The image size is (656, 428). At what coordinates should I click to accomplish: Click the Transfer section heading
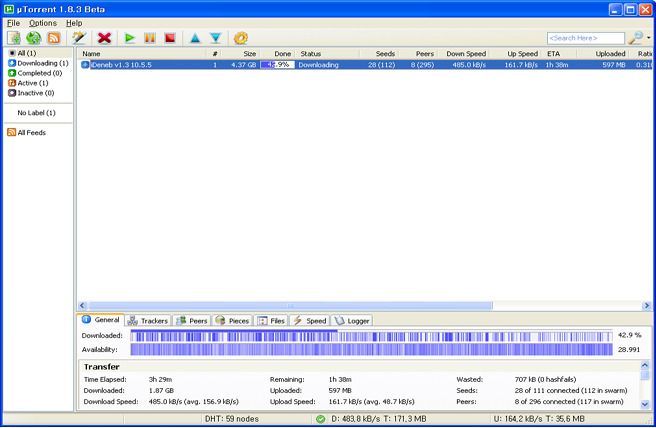[102, 367]
